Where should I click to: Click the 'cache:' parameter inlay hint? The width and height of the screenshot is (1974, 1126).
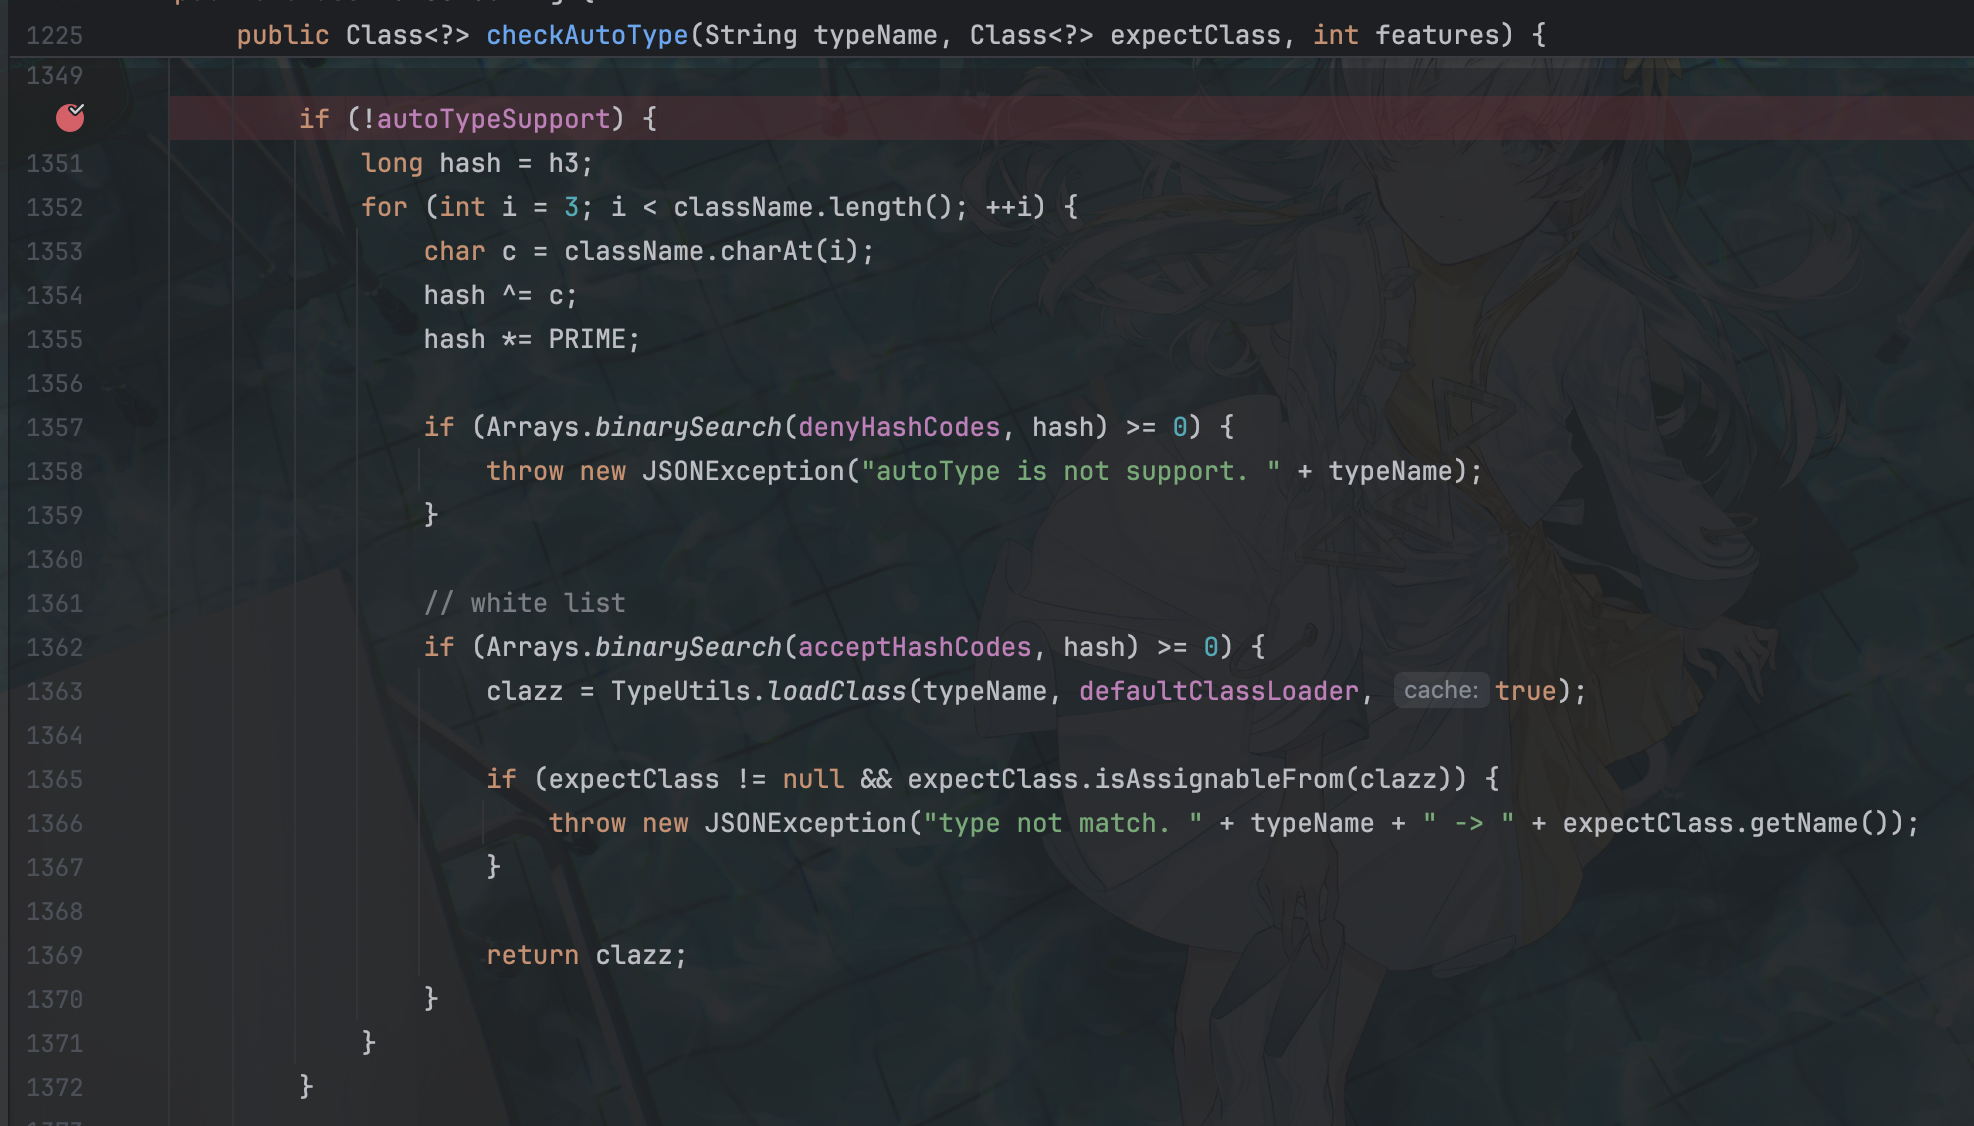[1440, 690]
